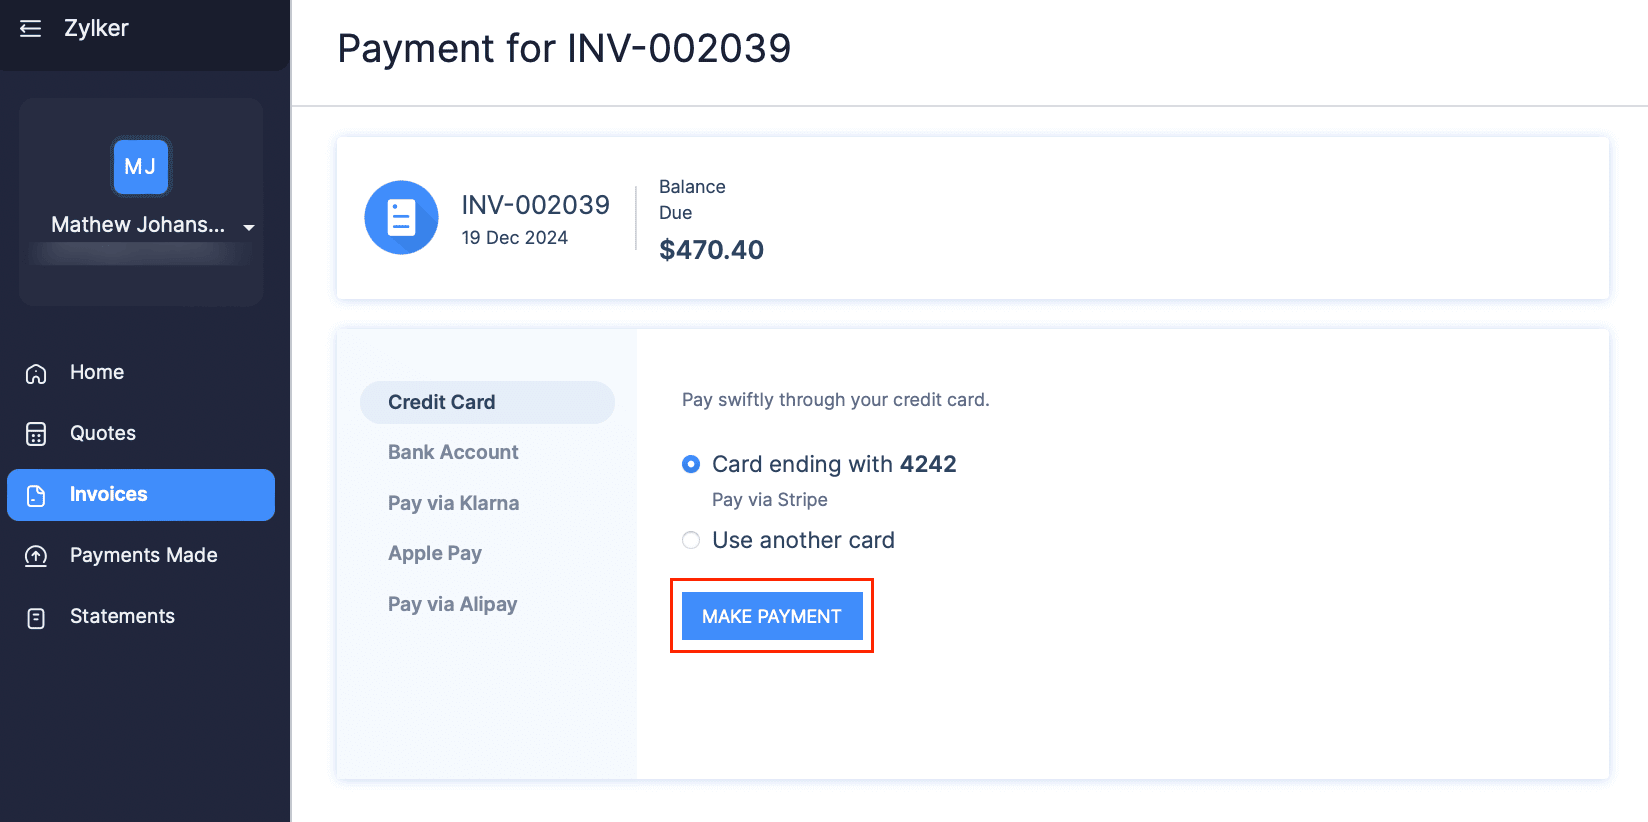1648x822 pixels.
Task: Select card ending with 4242
Action: (x=691, y=464)
